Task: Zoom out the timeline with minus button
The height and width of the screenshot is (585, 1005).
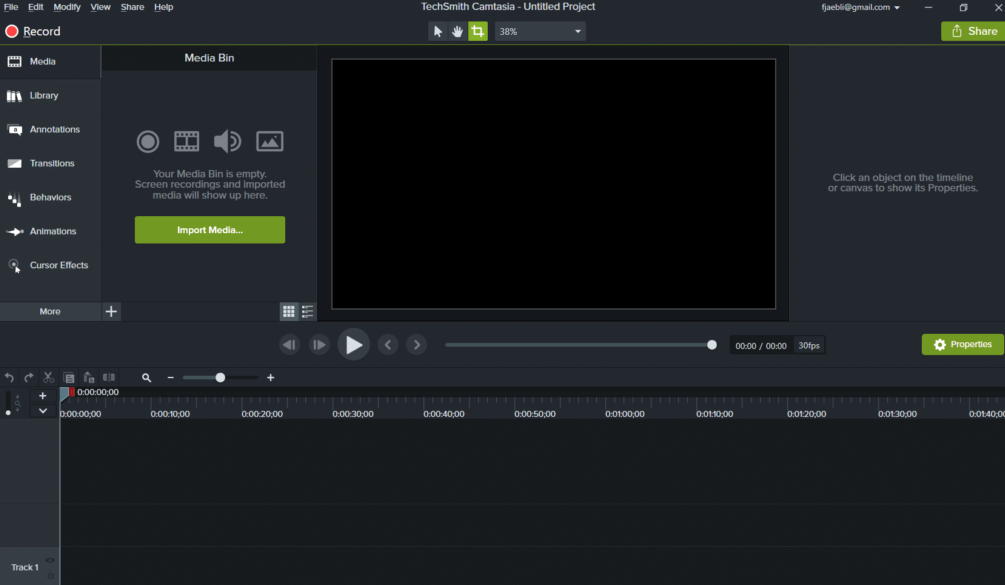Action: 170,377
